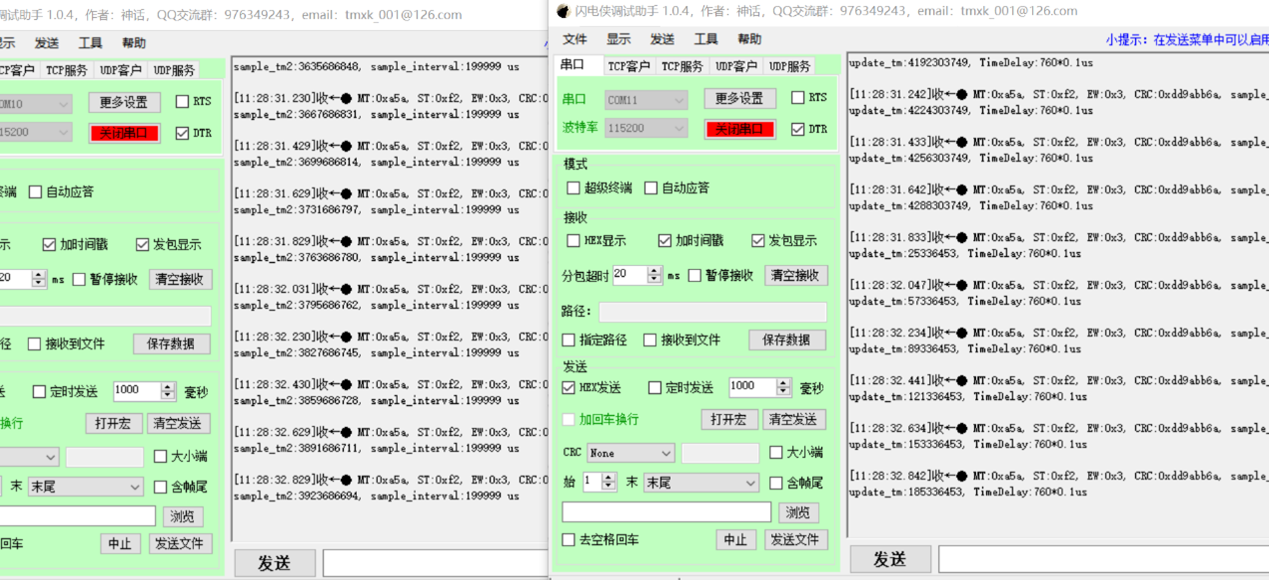Toggle RTS checkbox in right window
This screenshot has width=1269, height=580.
(x=798, y=97)
